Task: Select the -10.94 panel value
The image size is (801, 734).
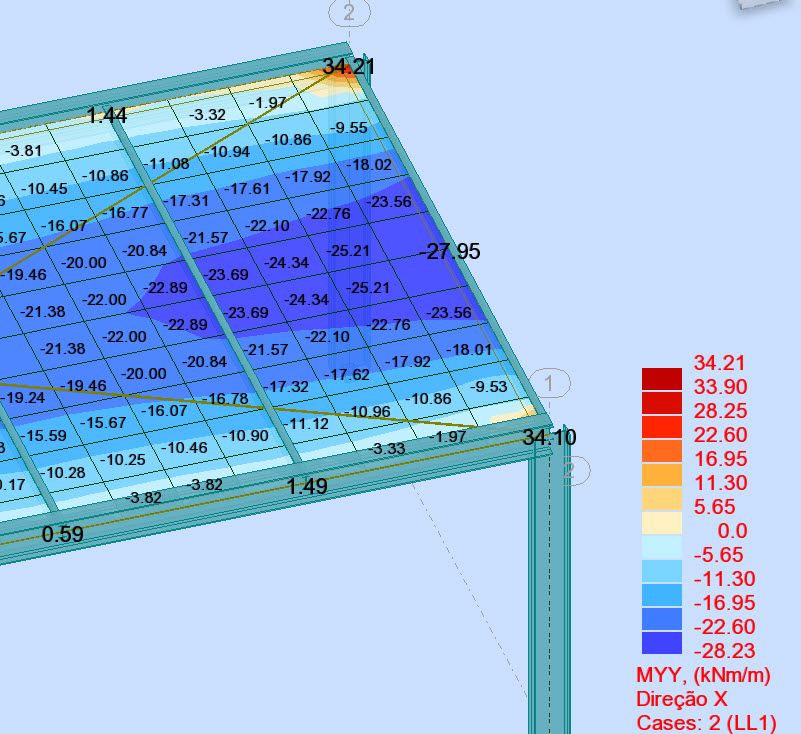Action: (227, 152)
